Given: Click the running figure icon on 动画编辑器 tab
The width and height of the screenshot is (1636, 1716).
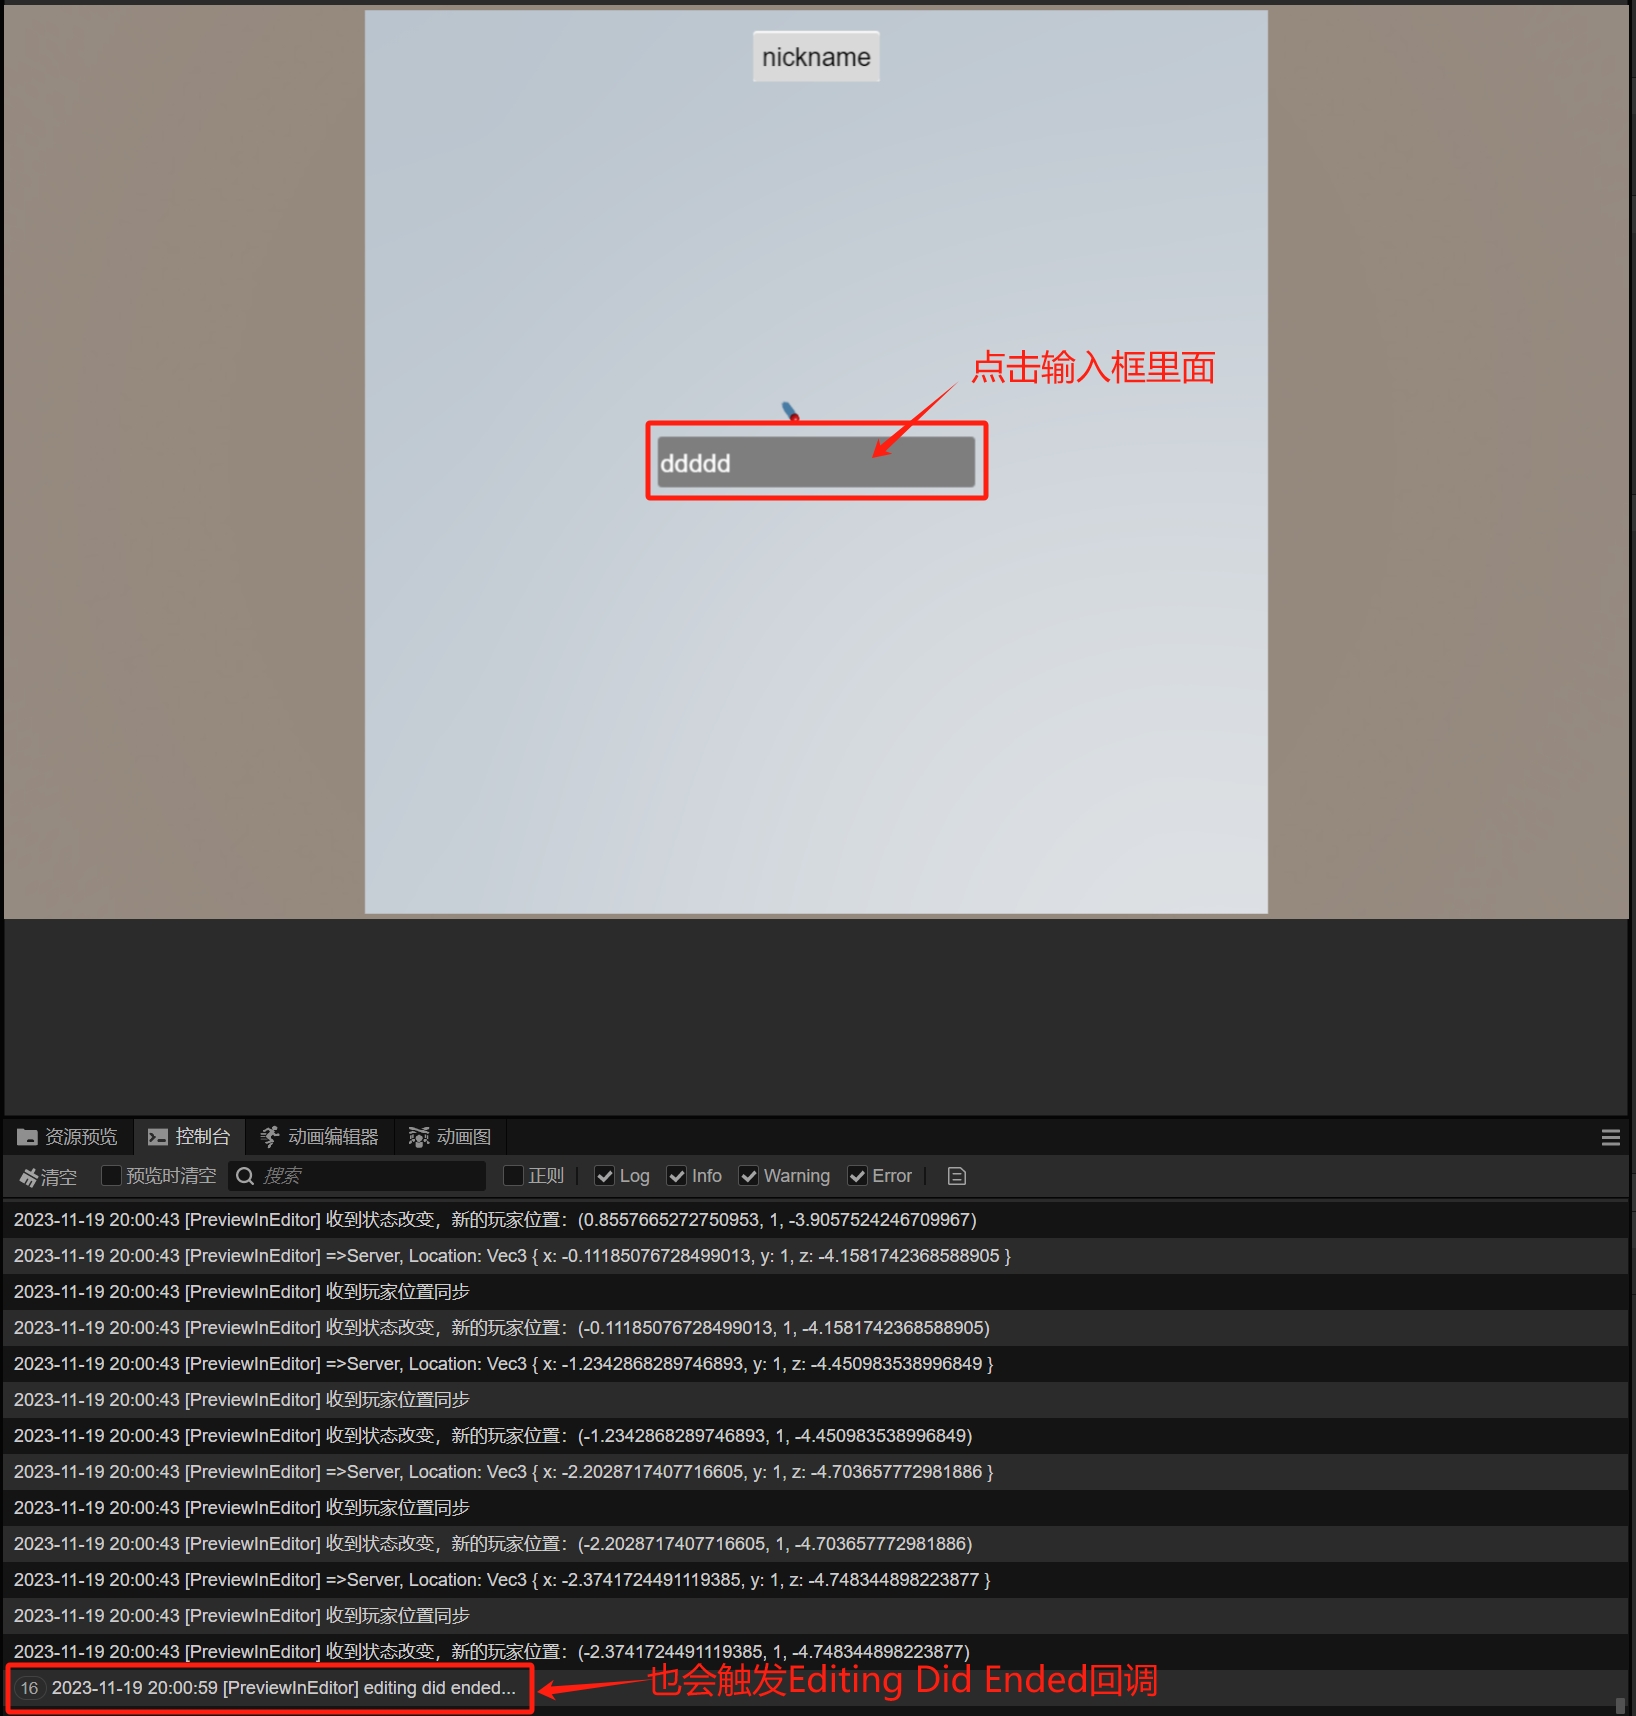Looking at the screenshot, I should click(x=268, y=1136).
